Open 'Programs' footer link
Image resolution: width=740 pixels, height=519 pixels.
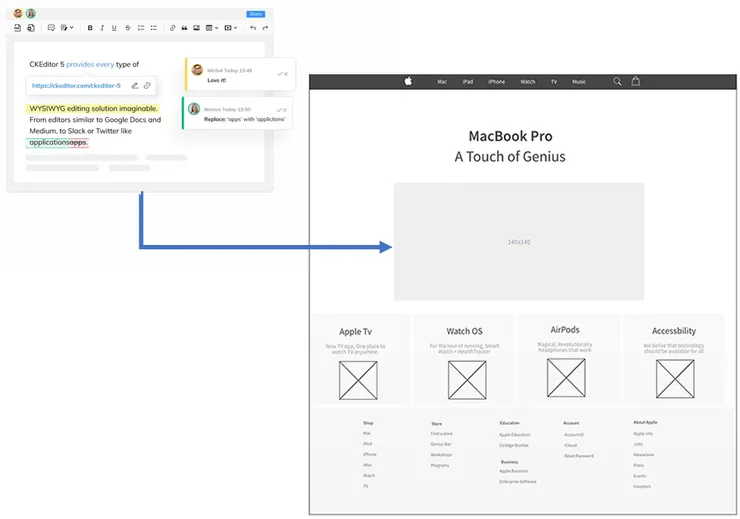[440, 465]
